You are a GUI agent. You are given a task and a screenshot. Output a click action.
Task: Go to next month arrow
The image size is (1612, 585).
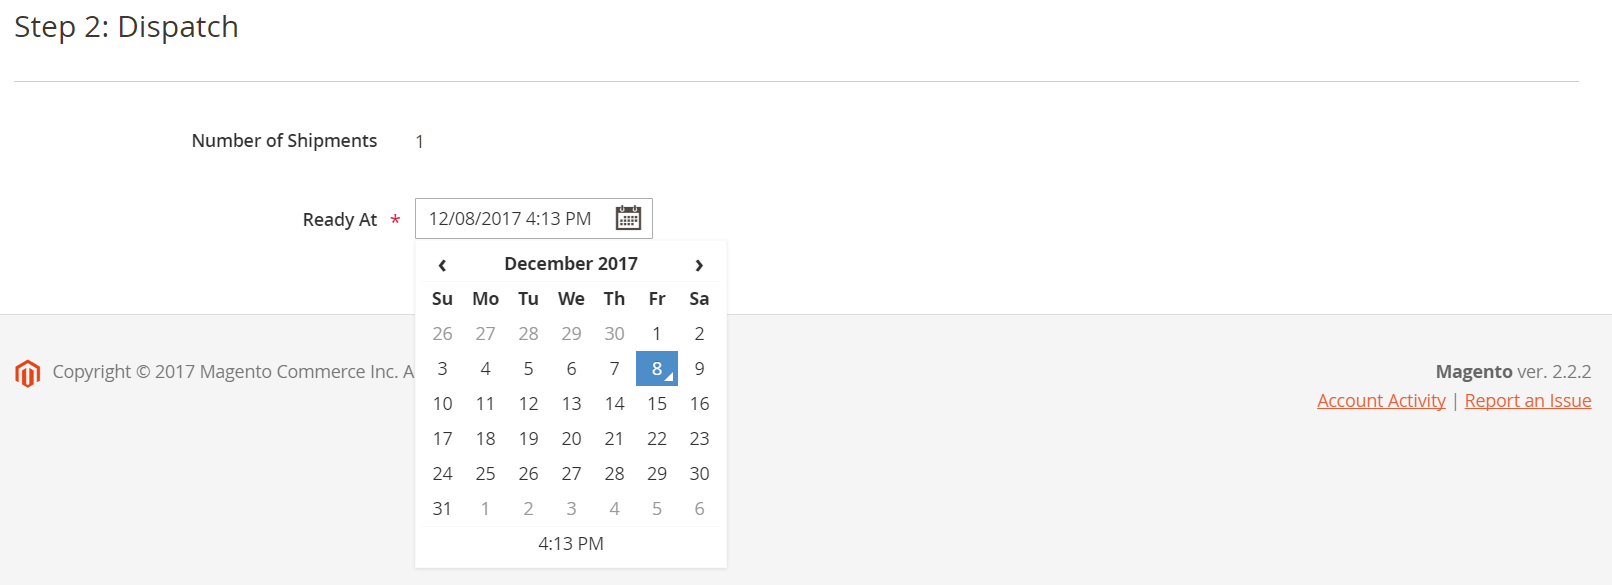[x=699, y=265]
